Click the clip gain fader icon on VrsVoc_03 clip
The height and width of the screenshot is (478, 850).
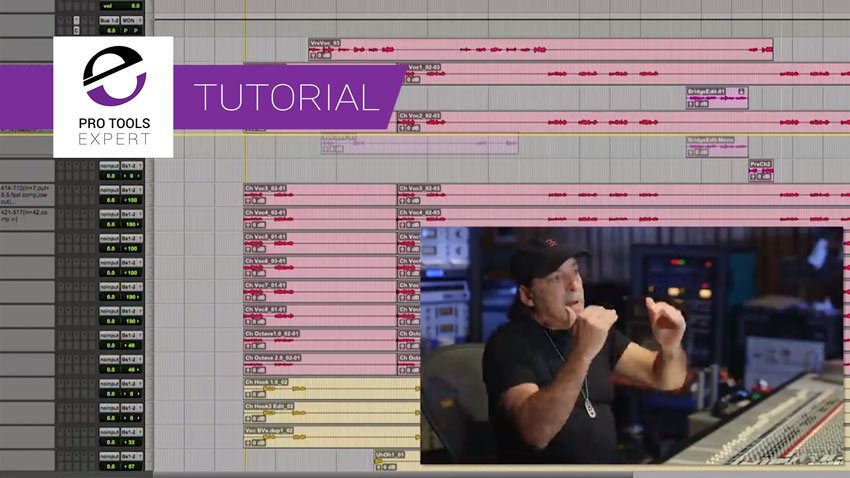pyautogui.click(x=313, y=56)
